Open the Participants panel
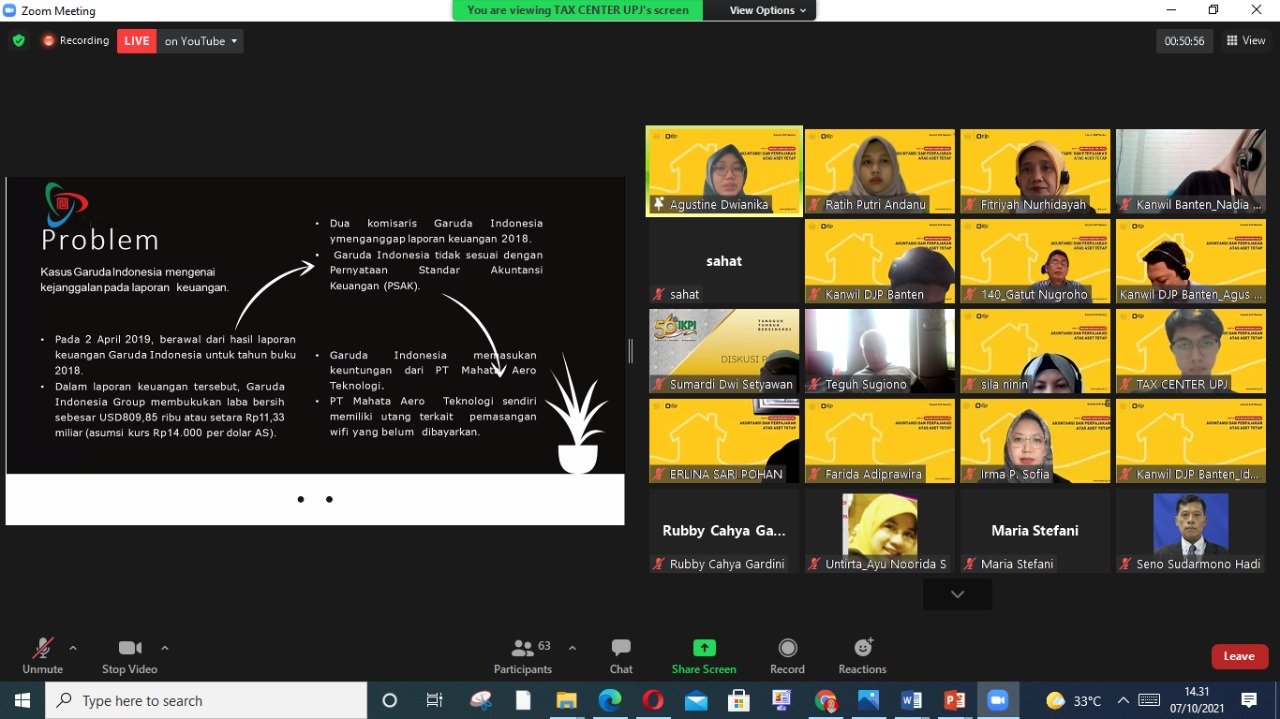 [523, 656]
